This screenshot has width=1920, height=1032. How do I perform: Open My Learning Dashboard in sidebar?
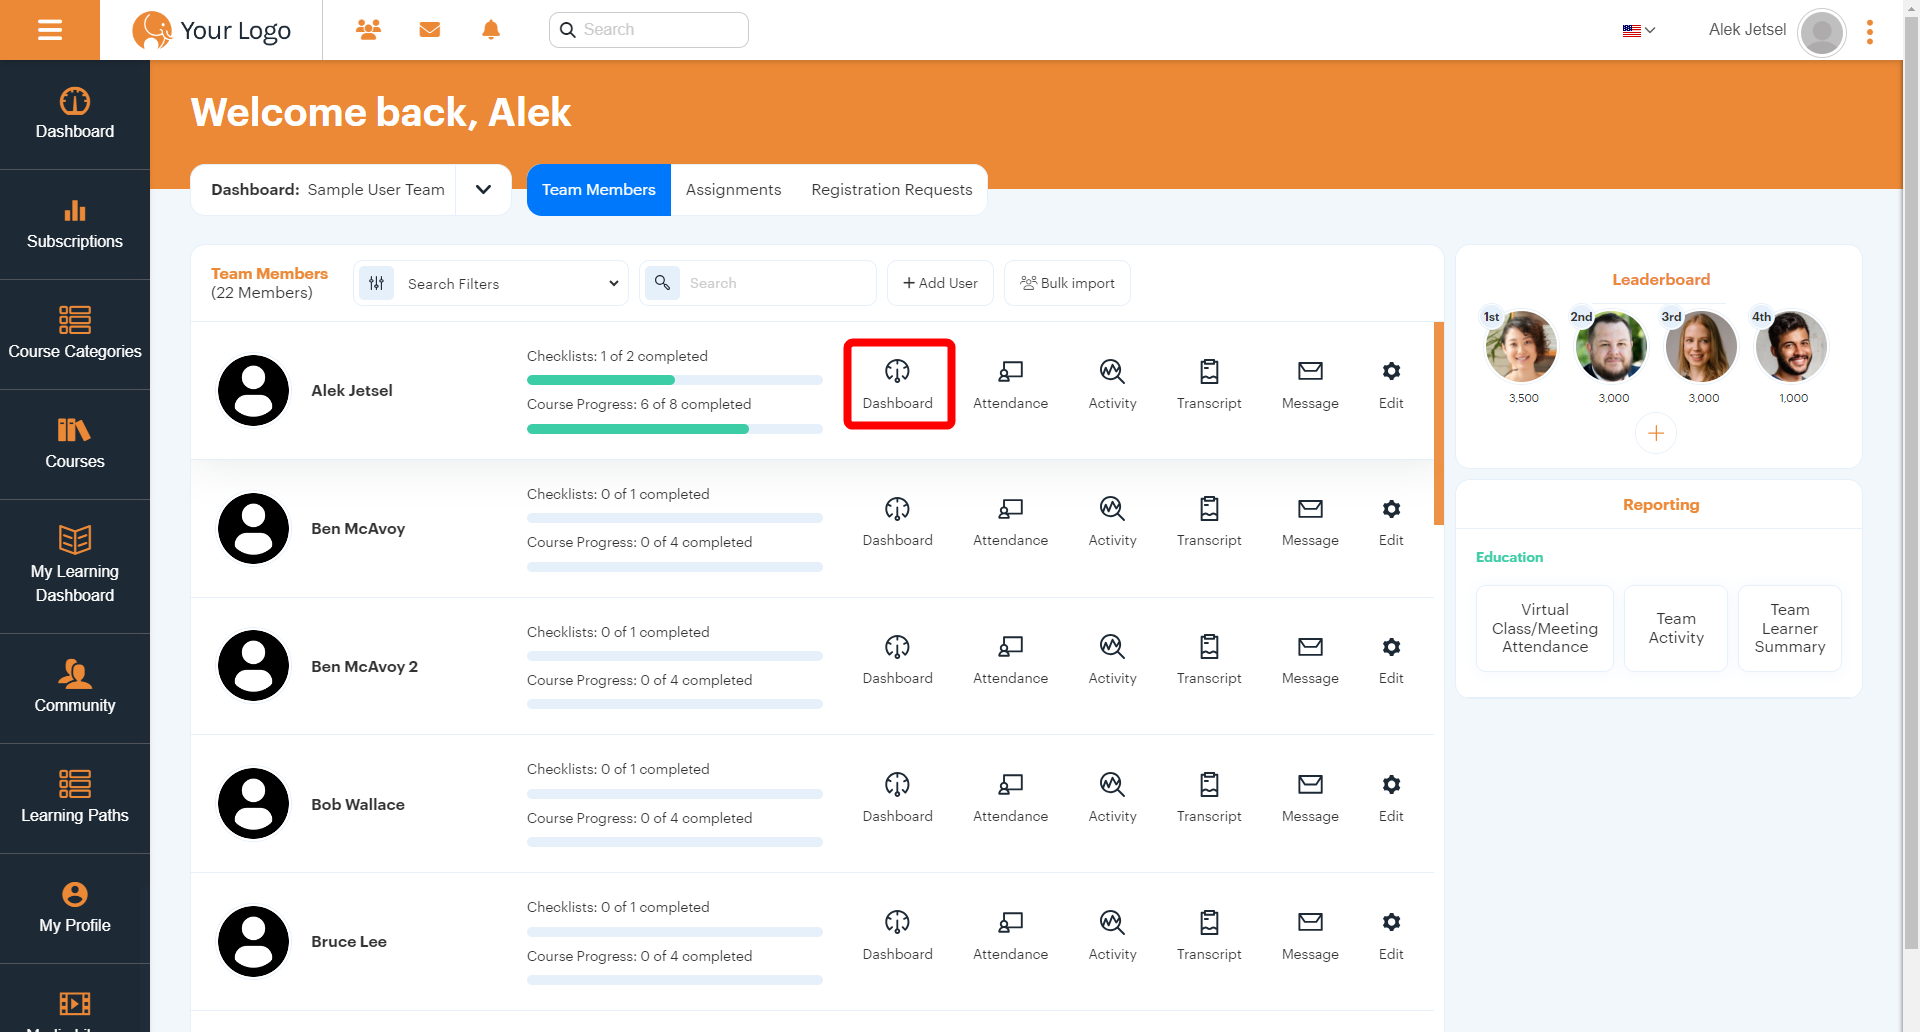75,567
